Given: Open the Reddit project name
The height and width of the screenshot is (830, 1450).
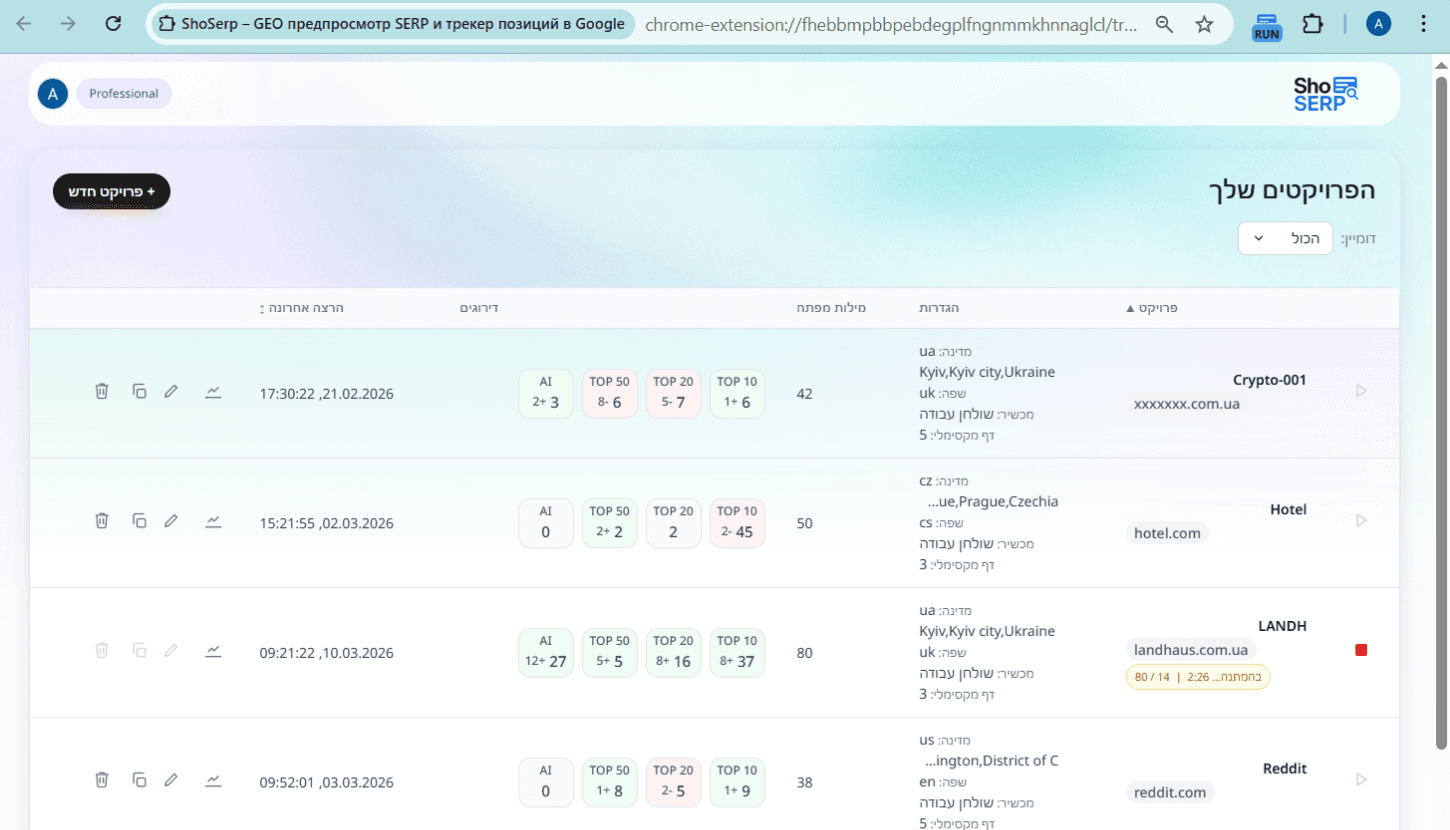Looking at the screenshot, I should click(x=1285, y=769).
